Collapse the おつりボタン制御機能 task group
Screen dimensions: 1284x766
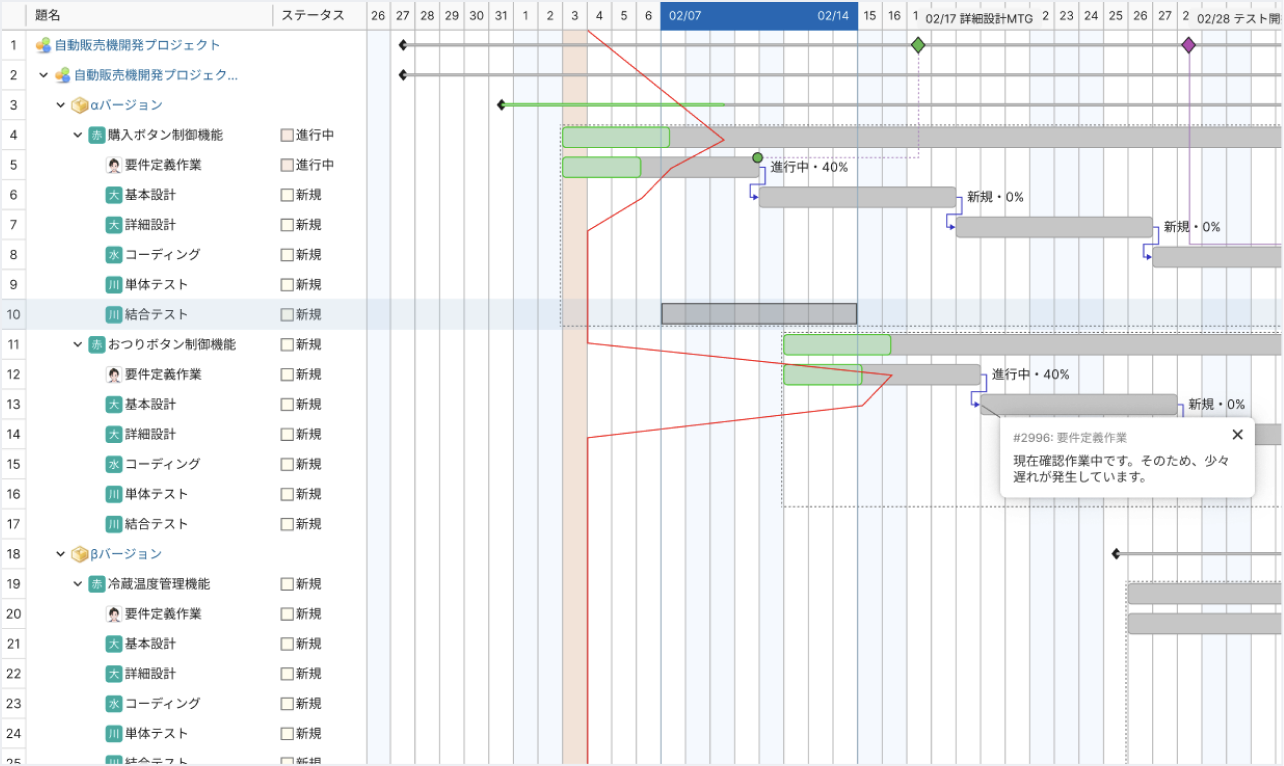point(78,344)
